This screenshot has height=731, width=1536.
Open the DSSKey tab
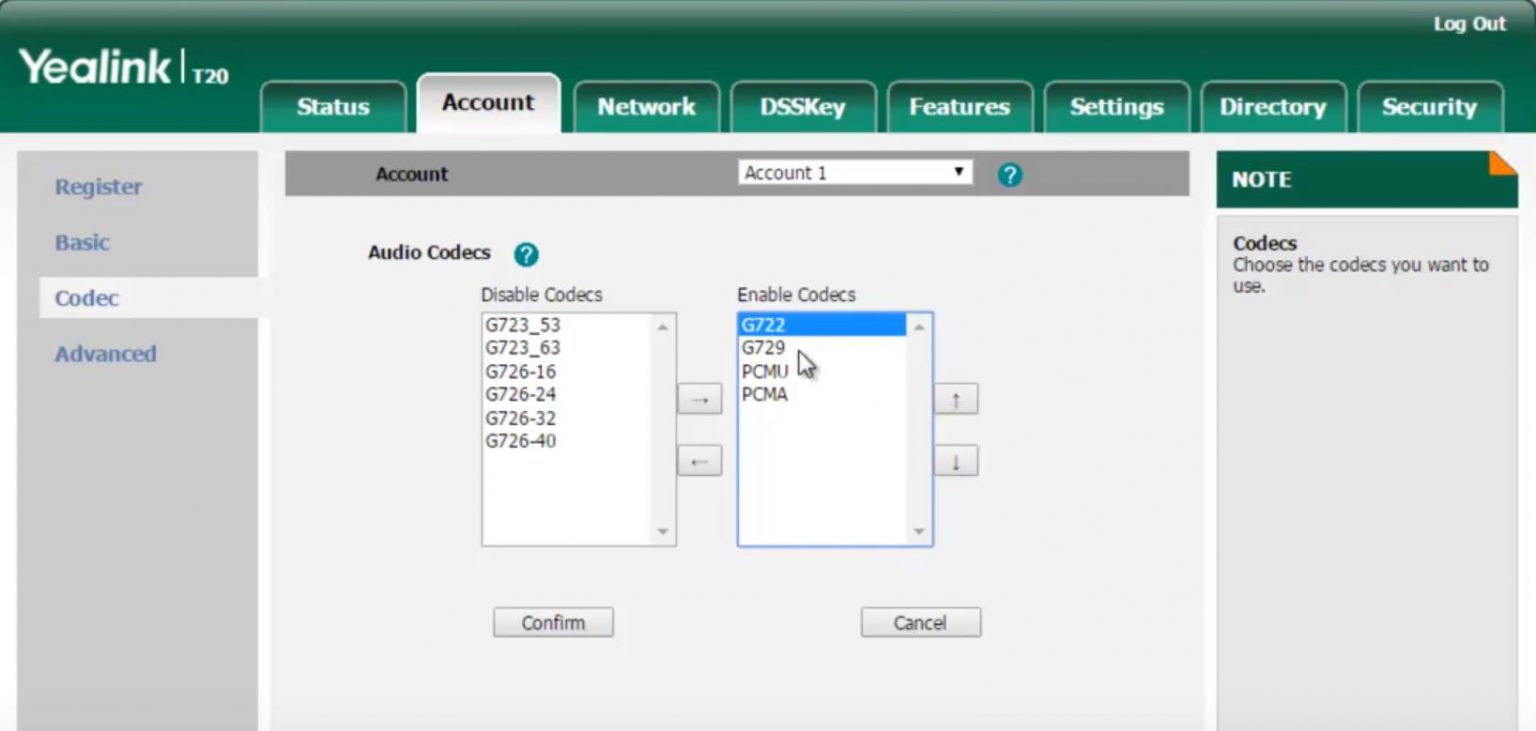[x=802, y=107]
